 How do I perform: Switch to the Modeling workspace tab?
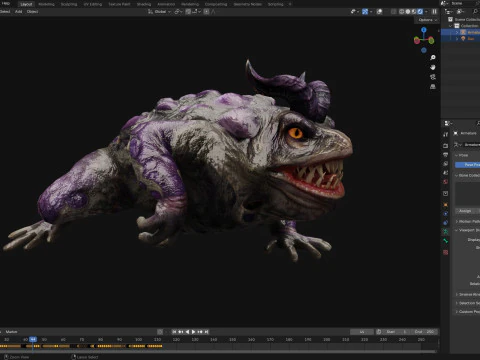click(x=46, y=4)
